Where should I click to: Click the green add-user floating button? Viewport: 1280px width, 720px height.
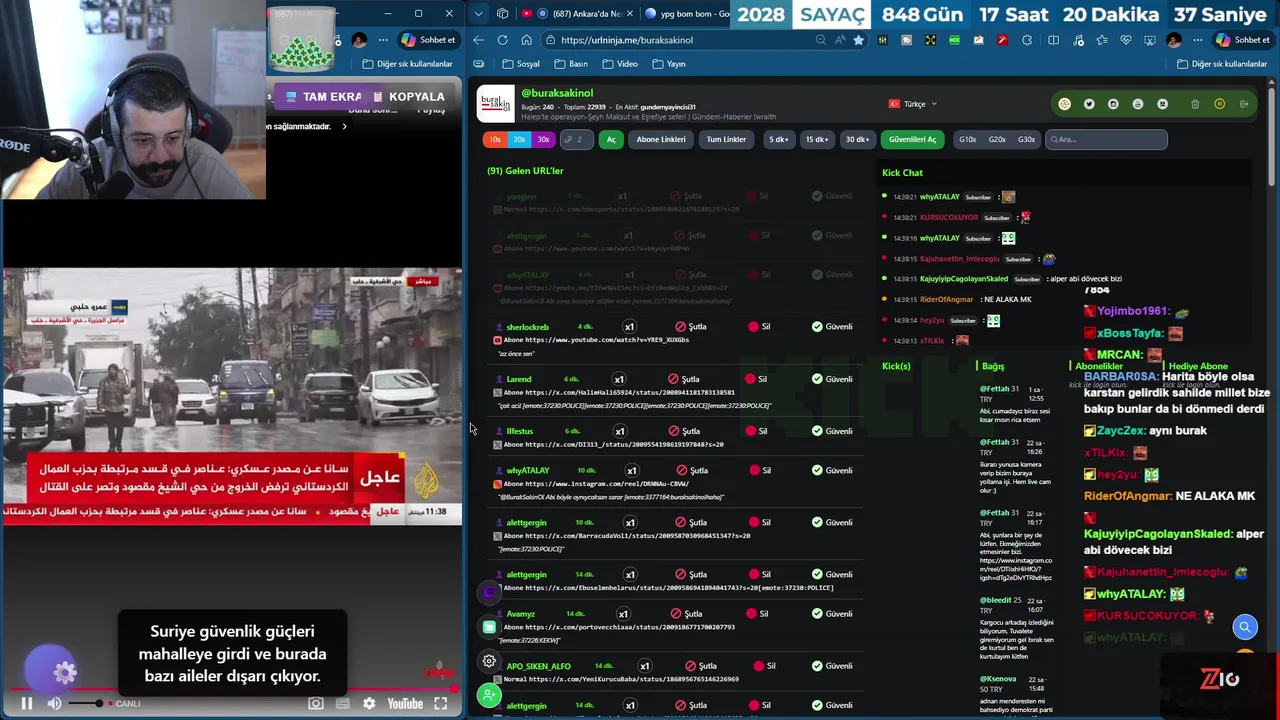tap(489, 695)
